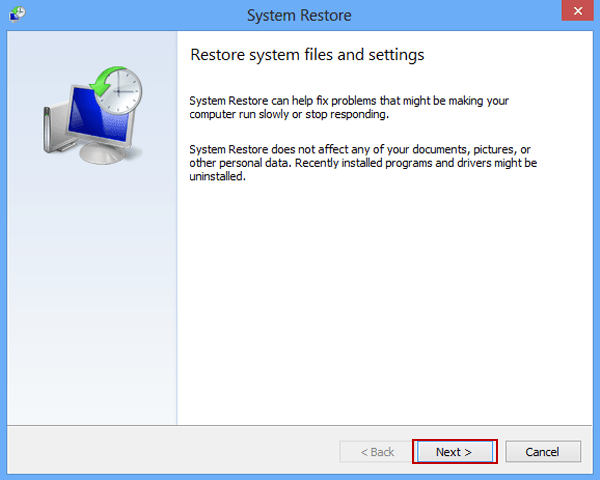600x480 pixels.
Task: Click the computer-with-clock restore illustration
Action: 93,116
